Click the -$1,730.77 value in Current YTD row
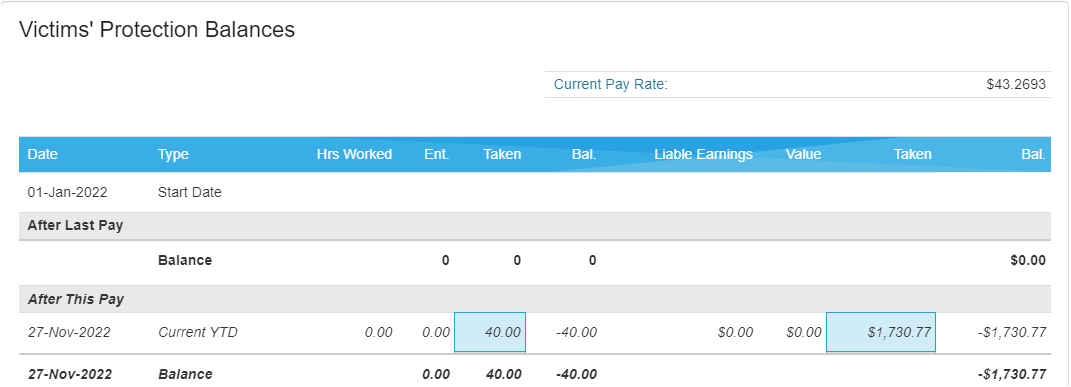Image resolution: width=1071 pixels, height=387 pixels. pos(1012,332)
